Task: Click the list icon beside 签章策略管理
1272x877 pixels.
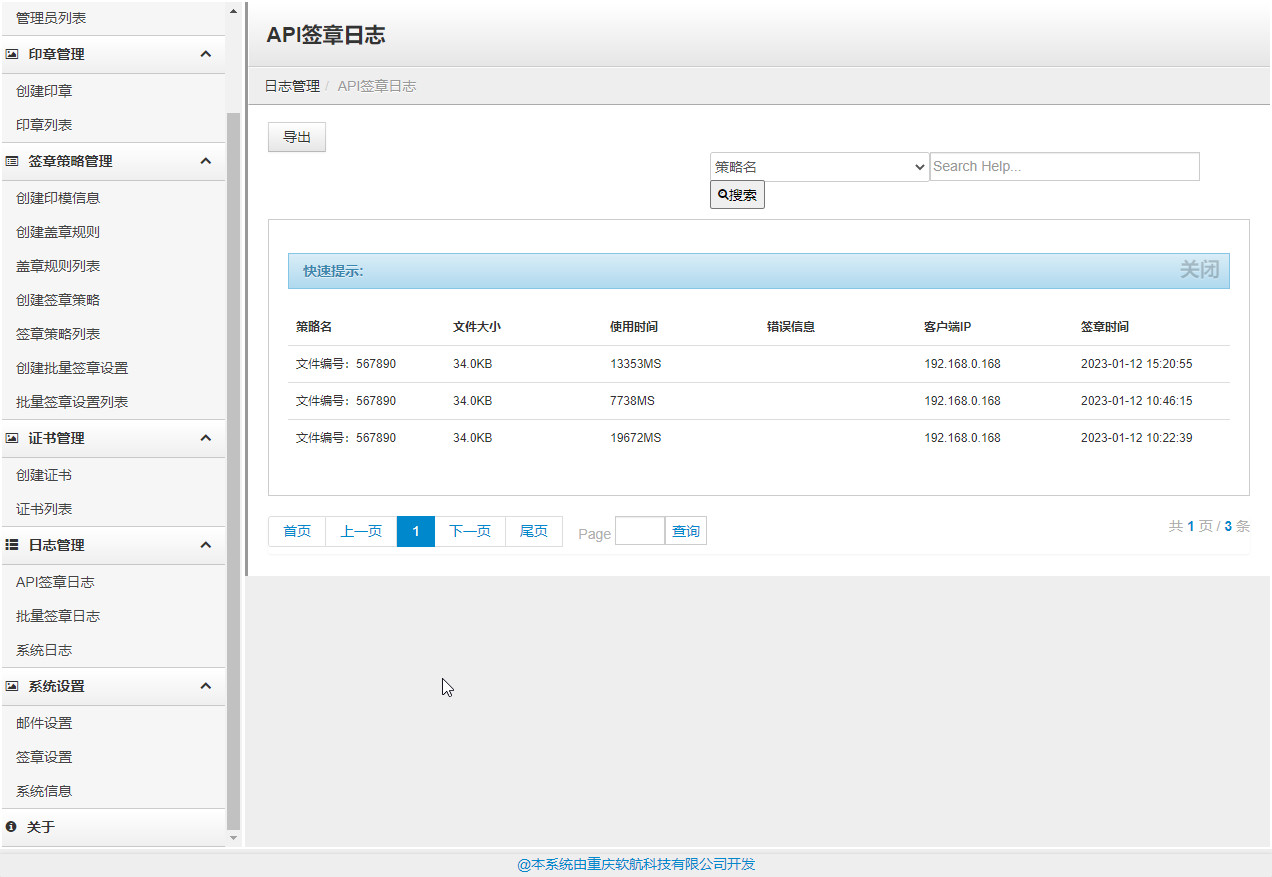Action: (12, 161)
